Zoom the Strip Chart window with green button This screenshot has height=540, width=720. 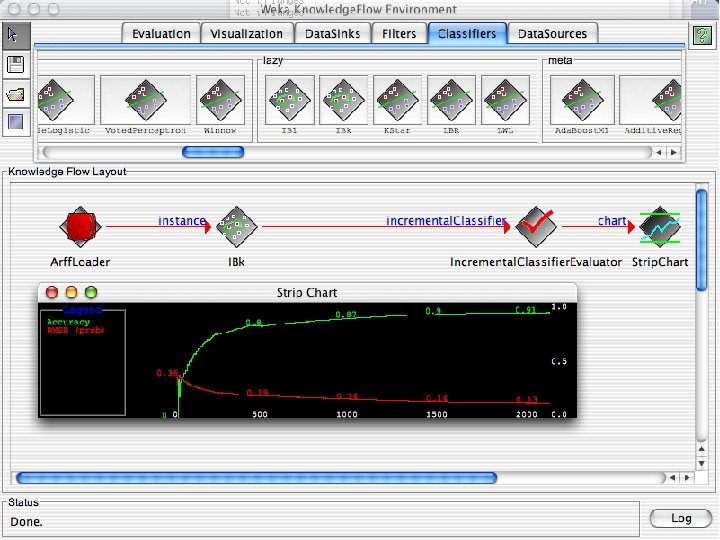click(91, 292)
